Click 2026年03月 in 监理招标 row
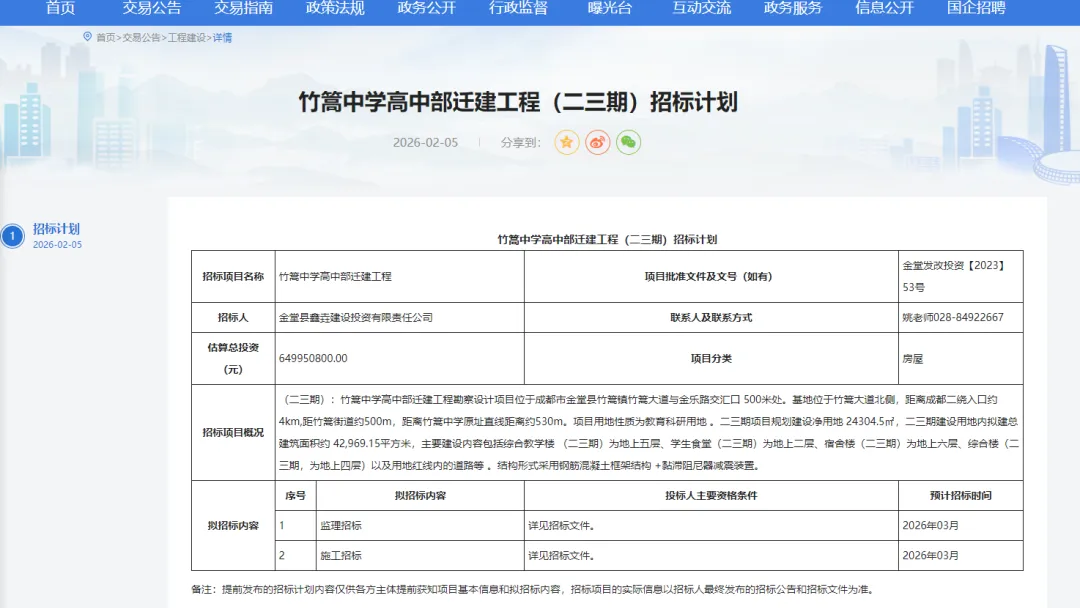 (x=960, y=525)
